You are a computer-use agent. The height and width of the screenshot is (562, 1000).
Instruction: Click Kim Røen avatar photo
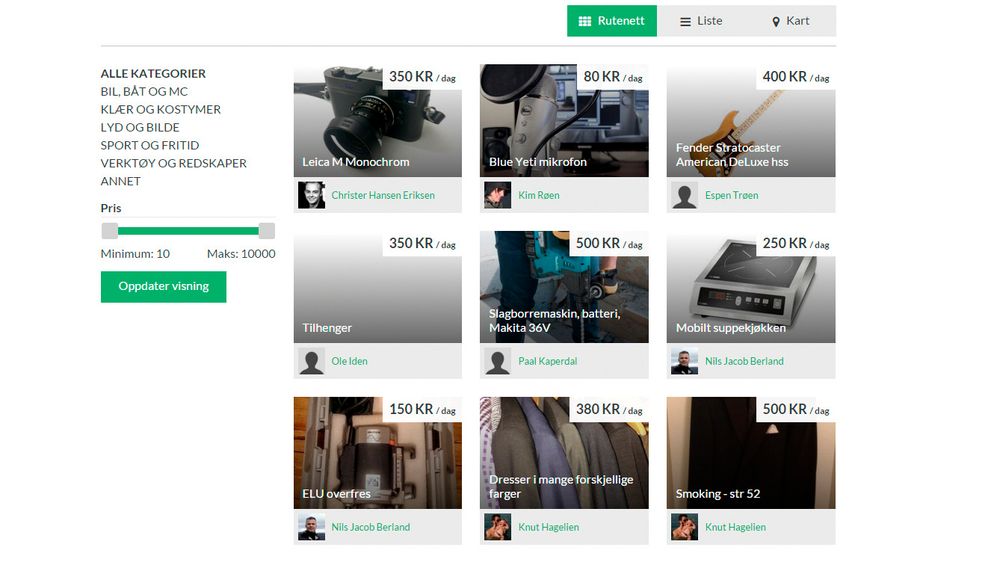pyautogui.click(x=497, y=195)
